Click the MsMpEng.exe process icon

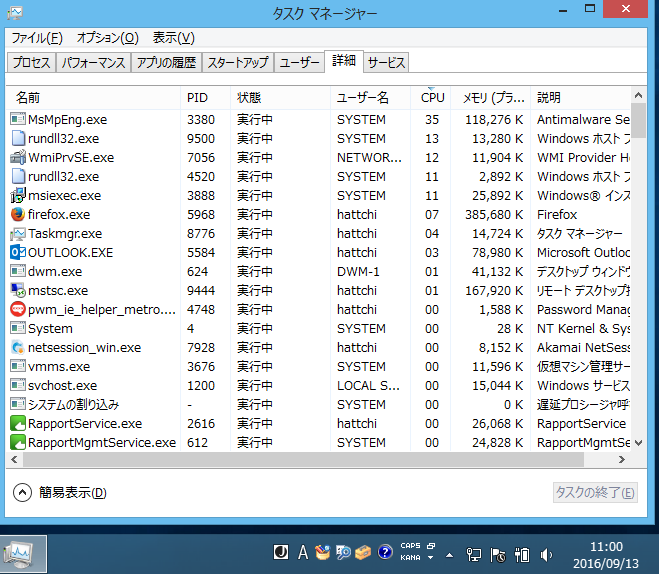(18, 119)
